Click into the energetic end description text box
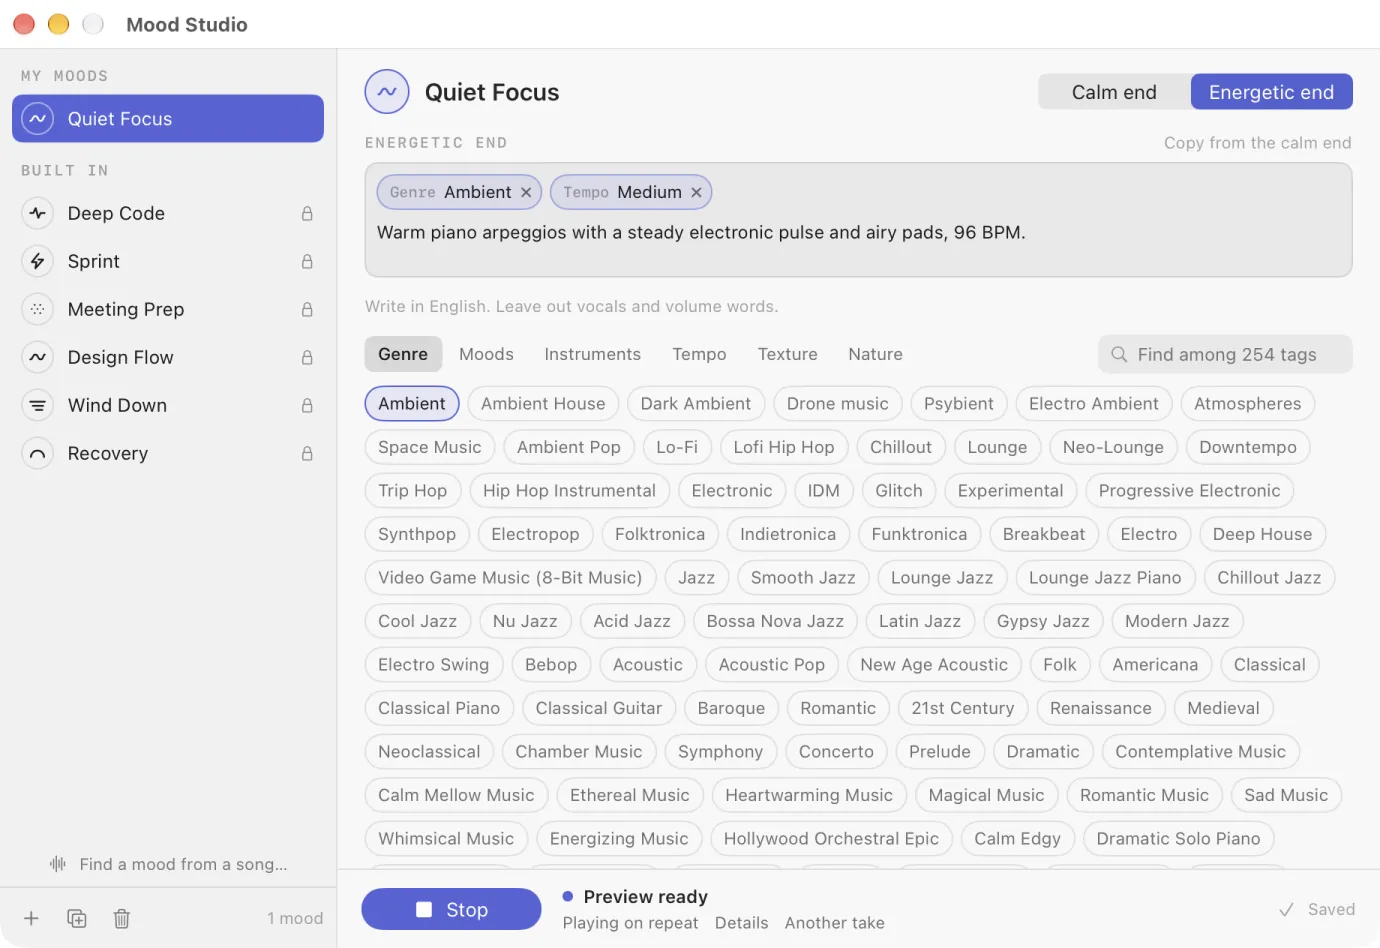Image resolution: width=1380 pixels, height=948 pixels. [x=858, y=220]
